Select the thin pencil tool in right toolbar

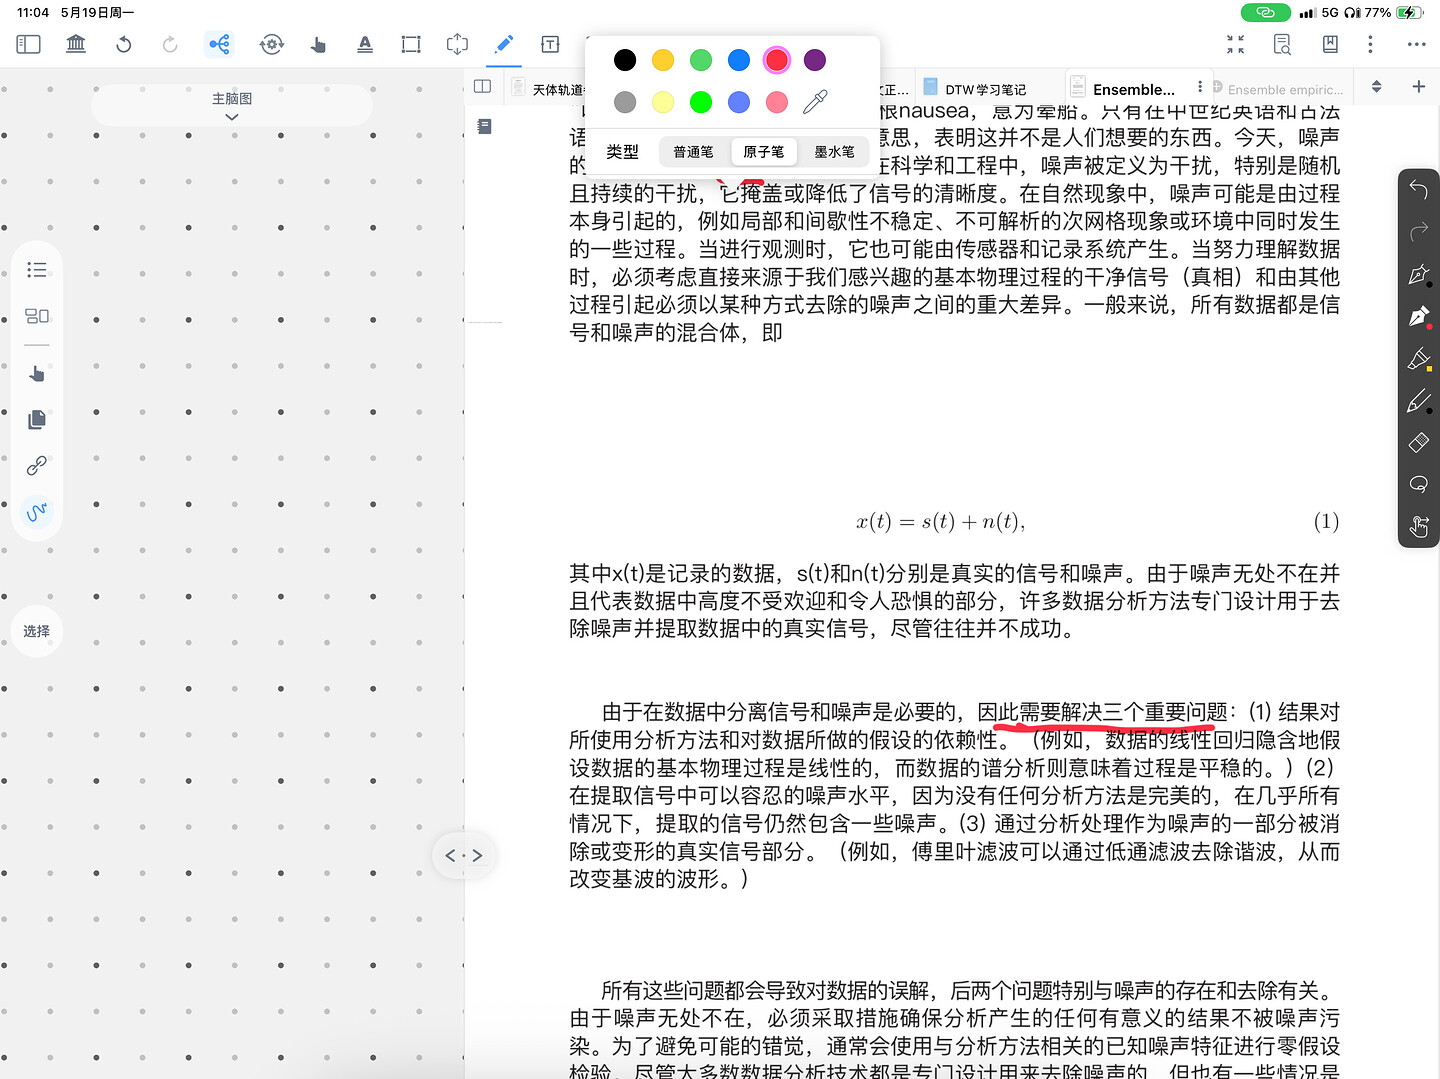pos(1418,401)
